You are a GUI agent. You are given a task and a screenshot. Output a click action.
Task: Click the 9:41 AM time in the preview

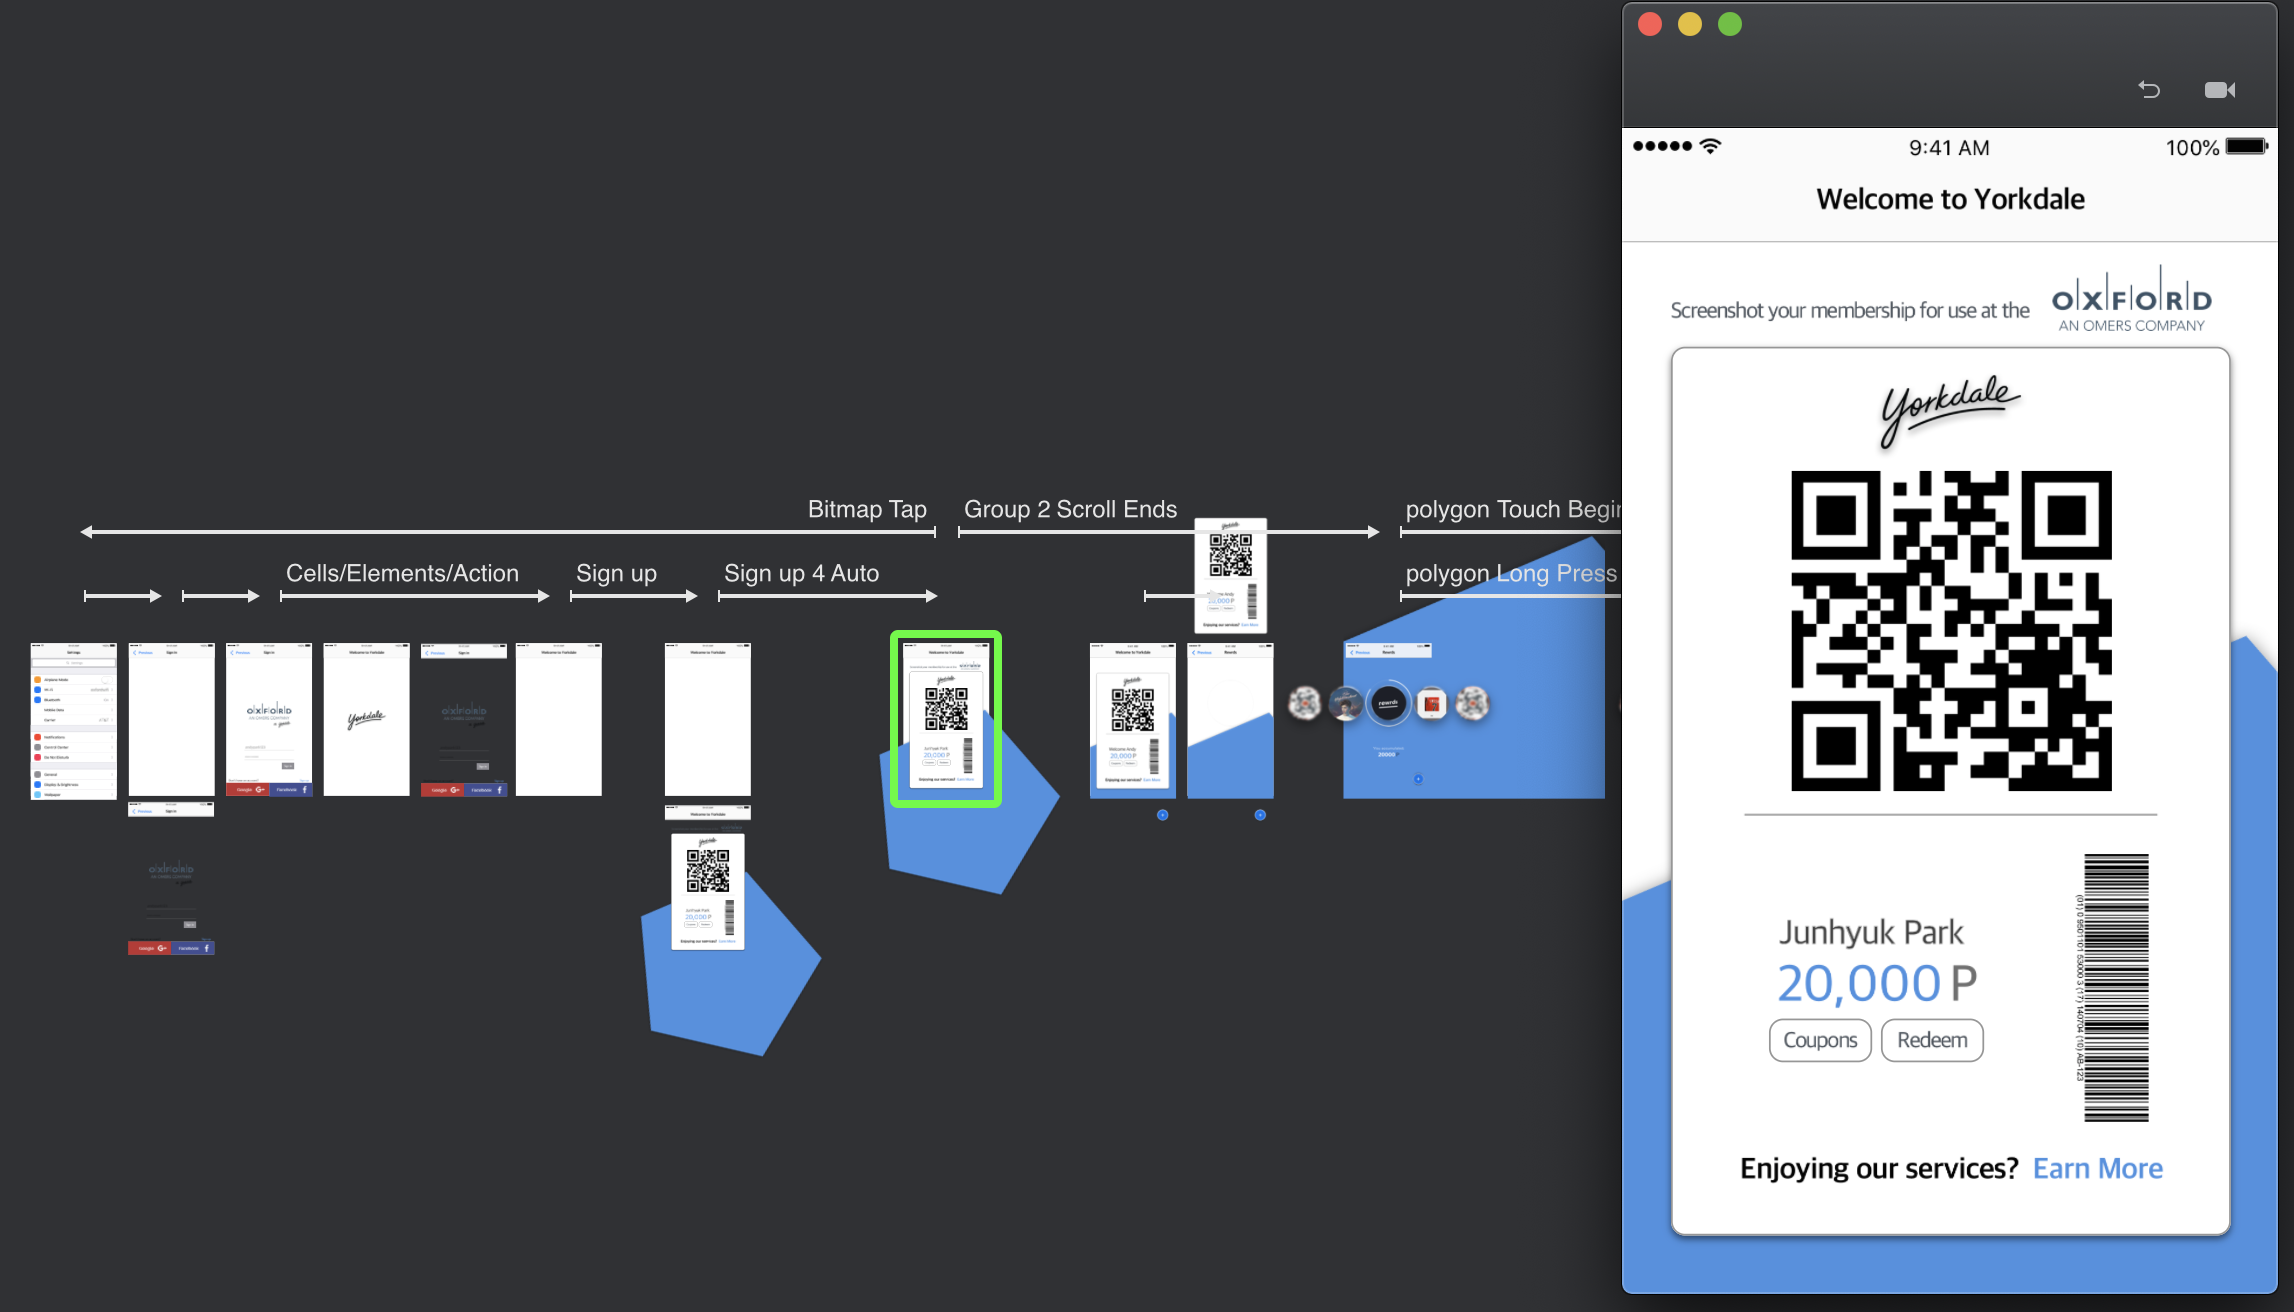point(1949,148)
